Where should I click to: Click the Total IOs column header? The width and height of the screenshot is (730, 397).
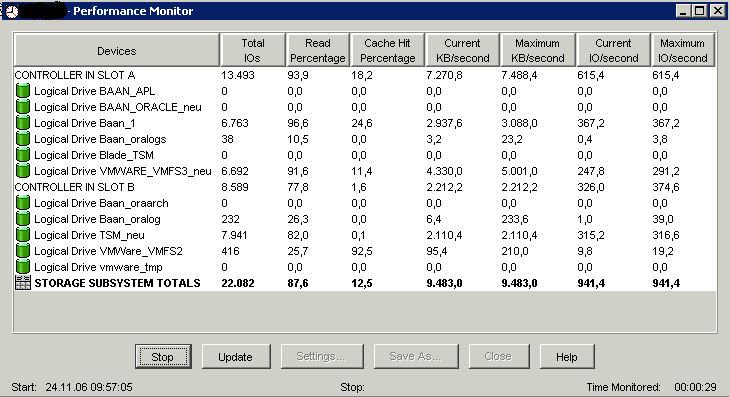[253, 50]
